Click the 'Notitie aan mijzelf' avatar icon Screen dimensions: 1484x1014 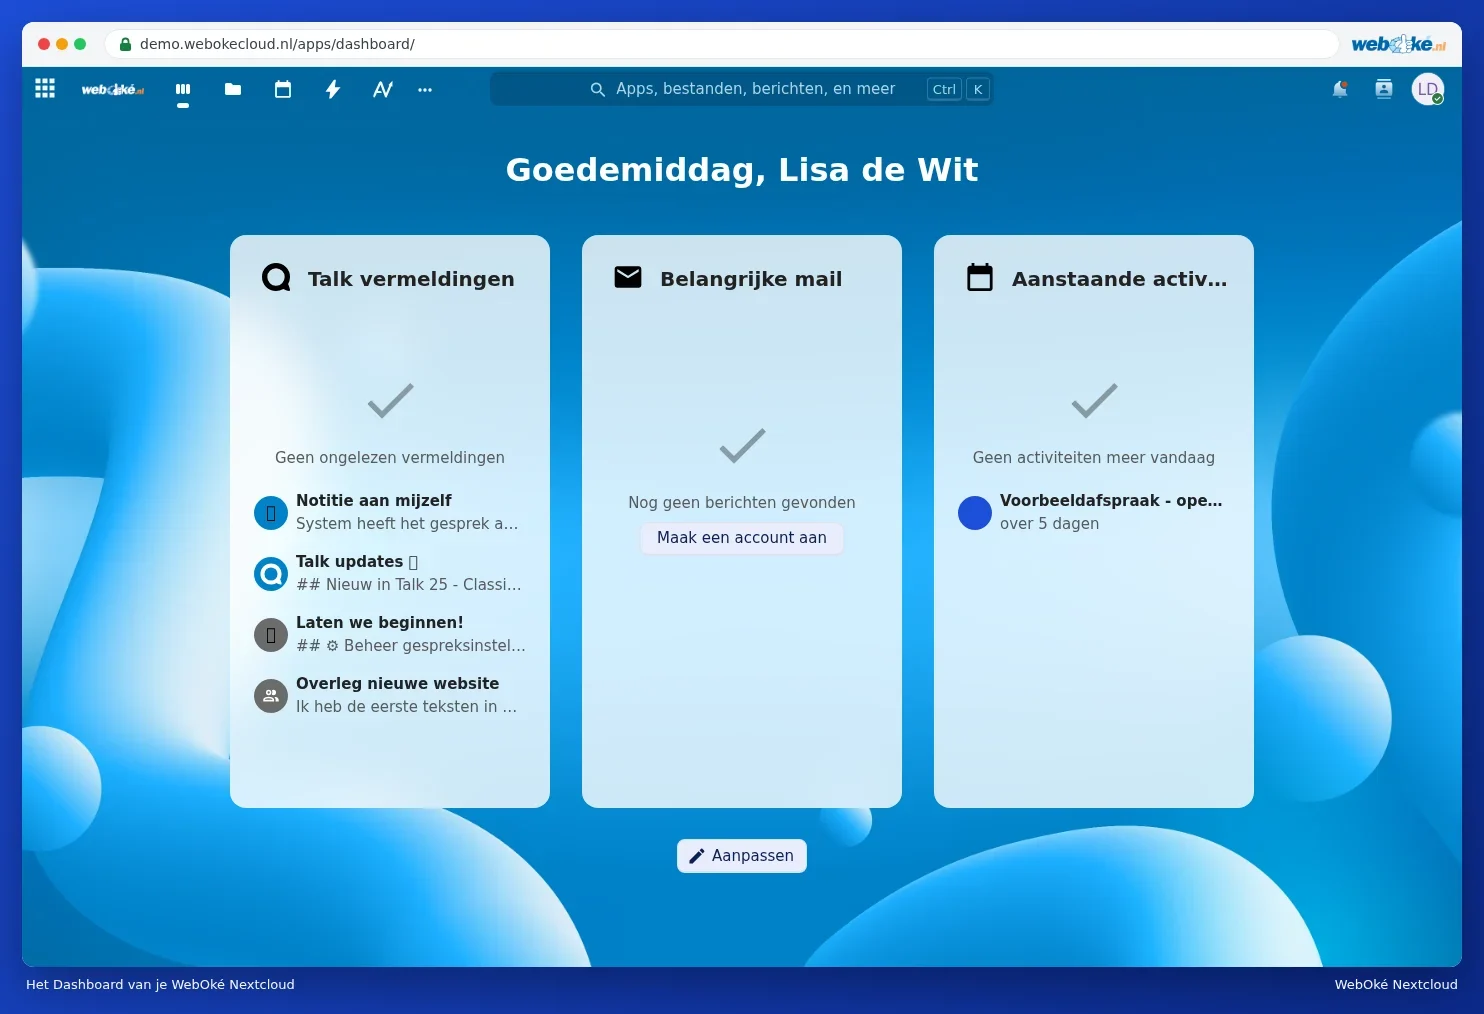pos(271,513)
